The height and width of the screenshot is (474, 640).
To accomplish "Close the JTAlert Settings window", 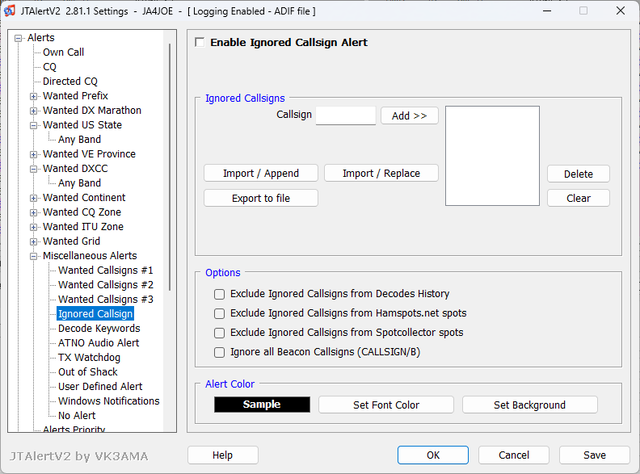I will coord(620,11).
